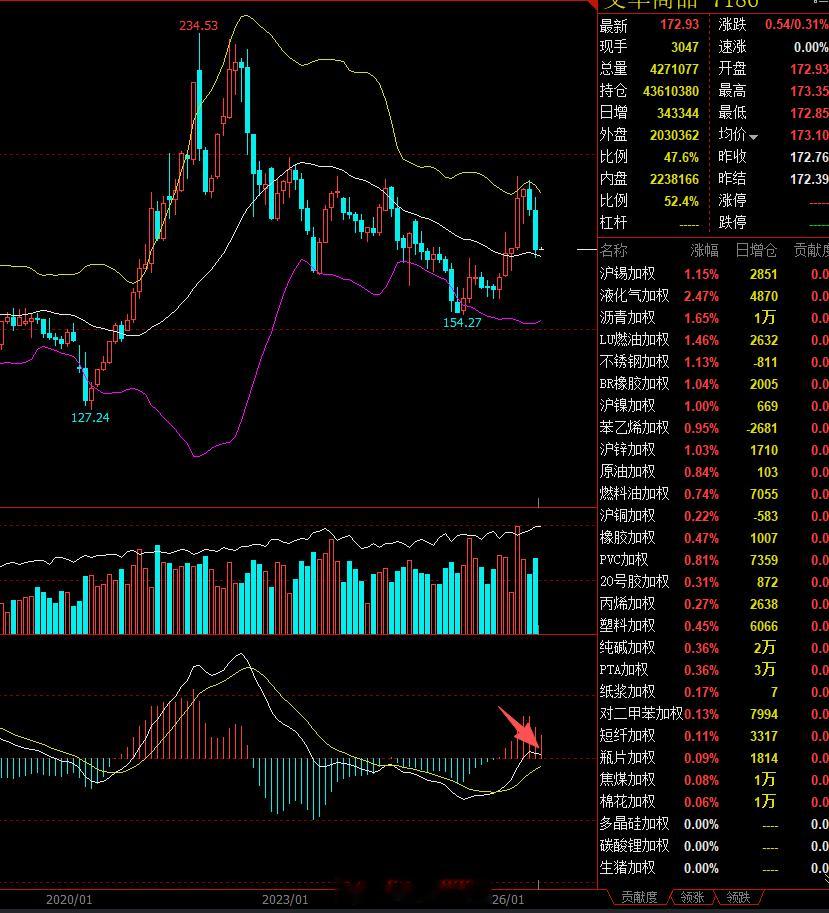Click the 2023/01 date axis label
Image resolution: width=829 pixels, height=913 pixels.
[x=285, y=900]
